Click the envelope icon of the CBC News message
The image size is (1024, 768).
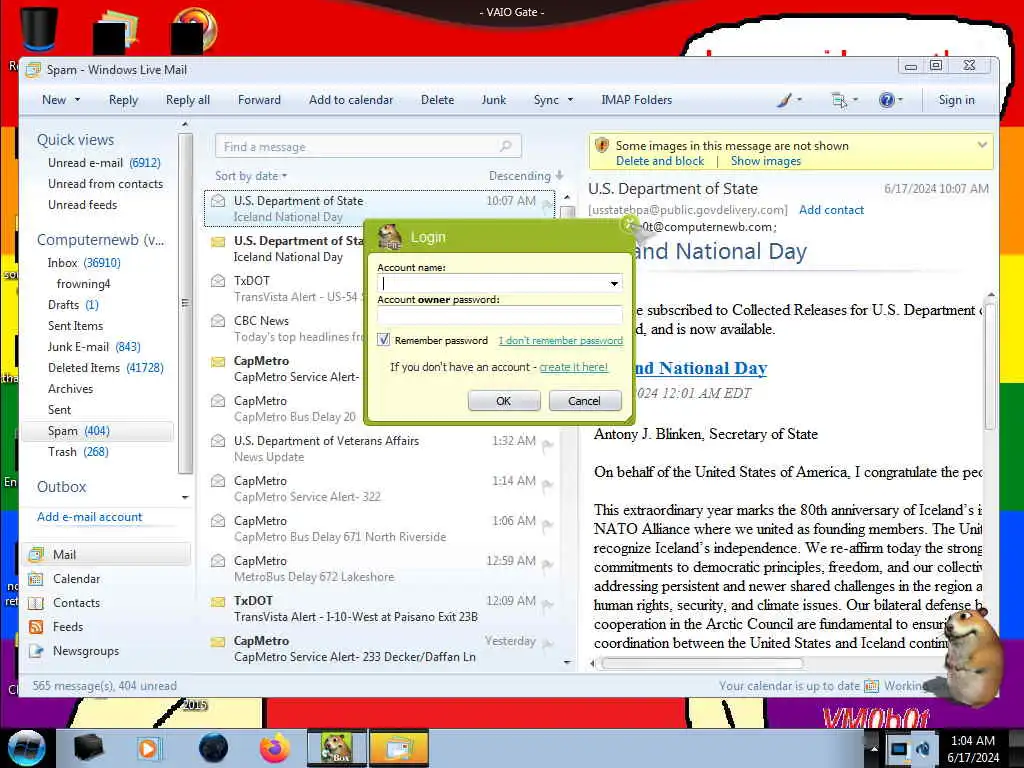pyautogui.click(x=218, y=321)
